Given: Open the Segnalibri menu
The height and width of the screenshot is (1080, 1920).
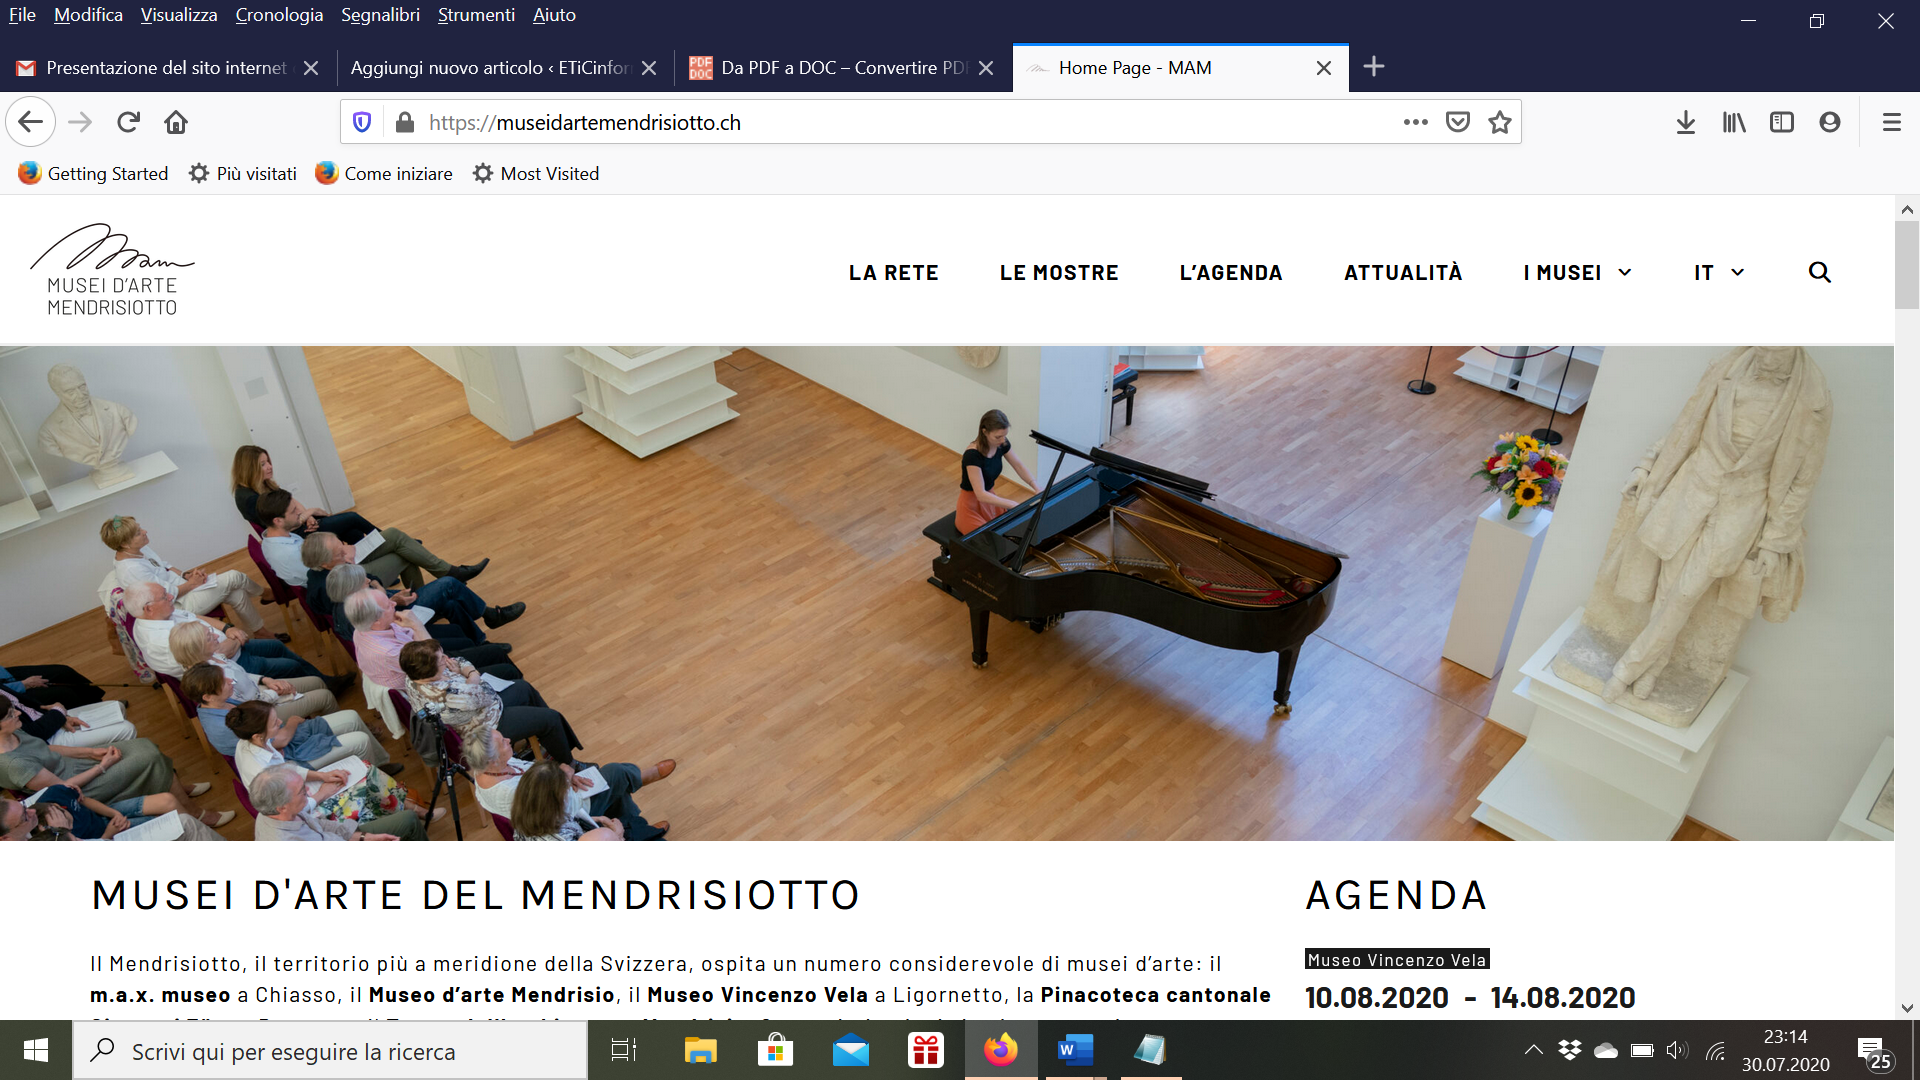Looking at the screenshot, I should click(380, 15).
